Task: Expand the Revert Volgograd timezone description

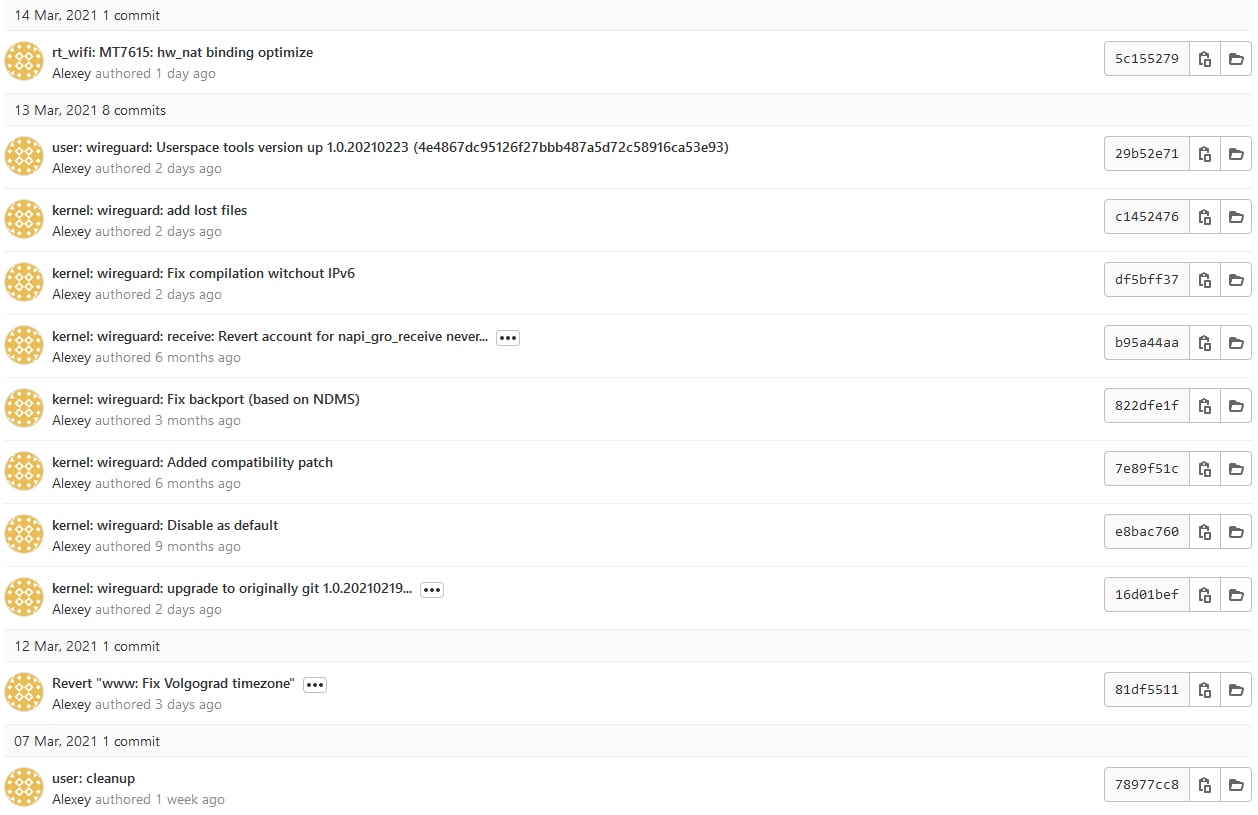Action: 315,684
